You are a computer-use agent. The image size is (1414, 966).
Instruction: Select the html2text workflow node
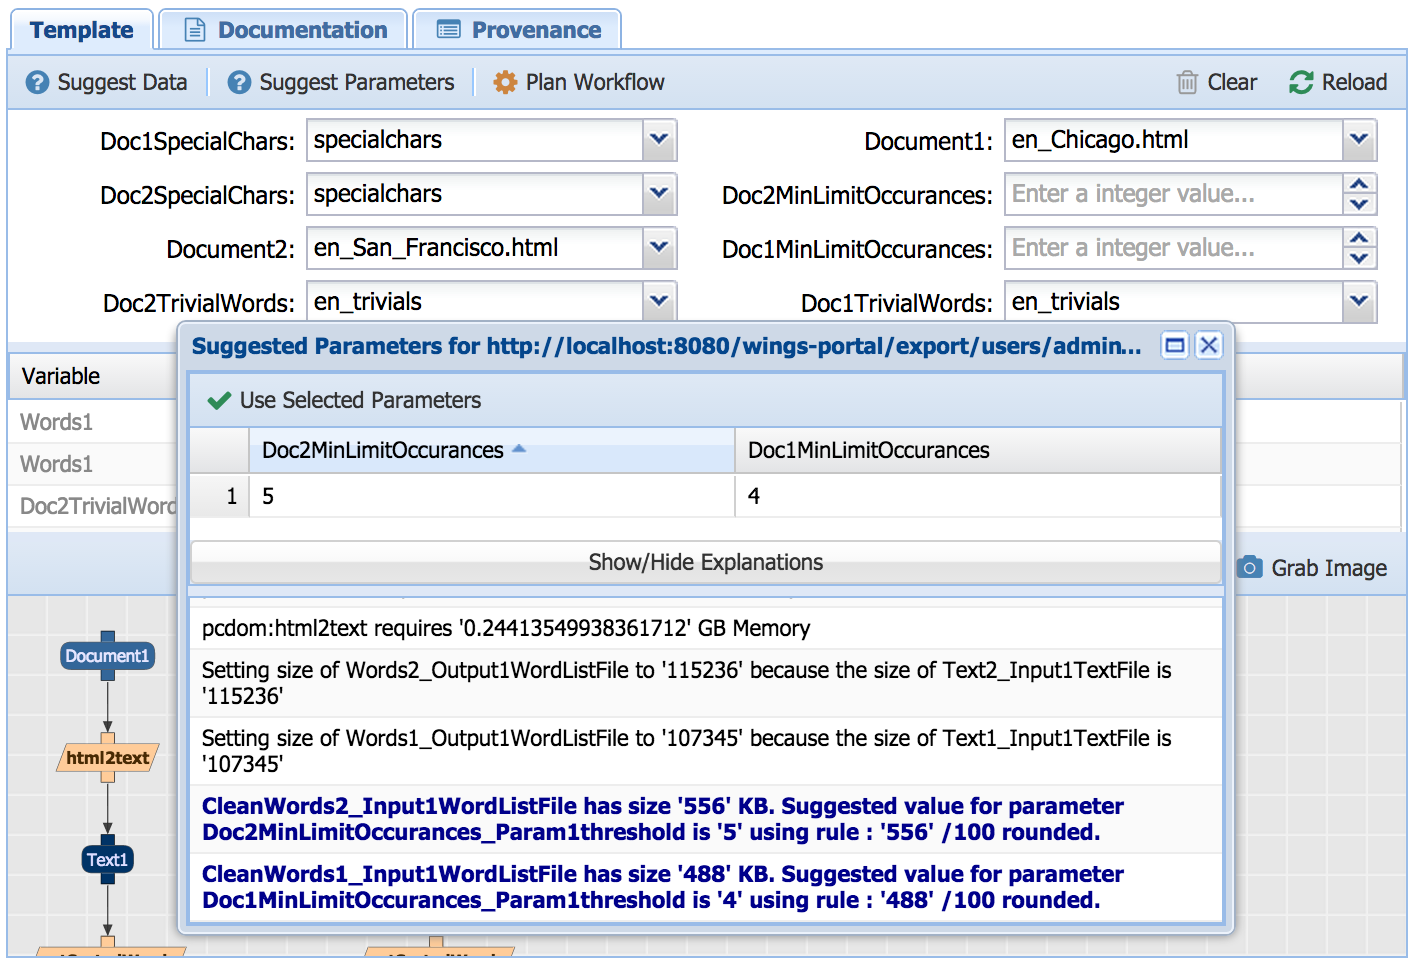point(107,758)
